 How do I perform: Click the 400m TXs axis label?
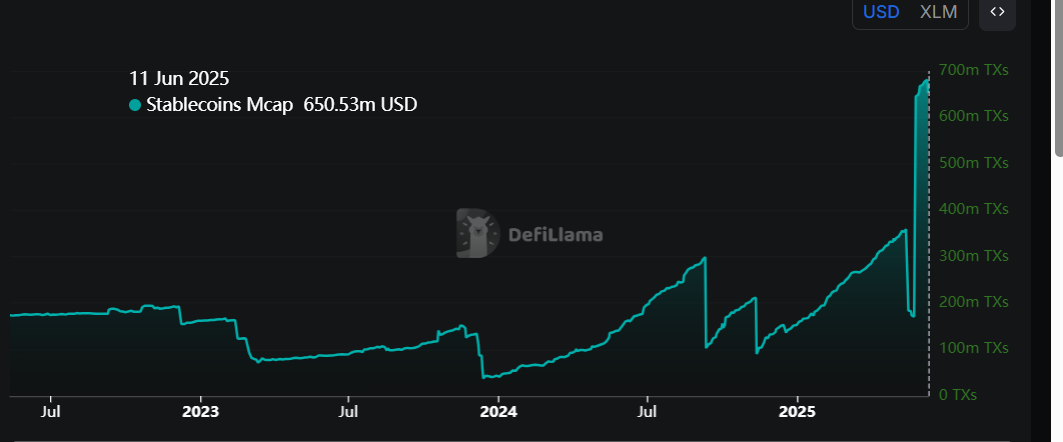point(974,209)
